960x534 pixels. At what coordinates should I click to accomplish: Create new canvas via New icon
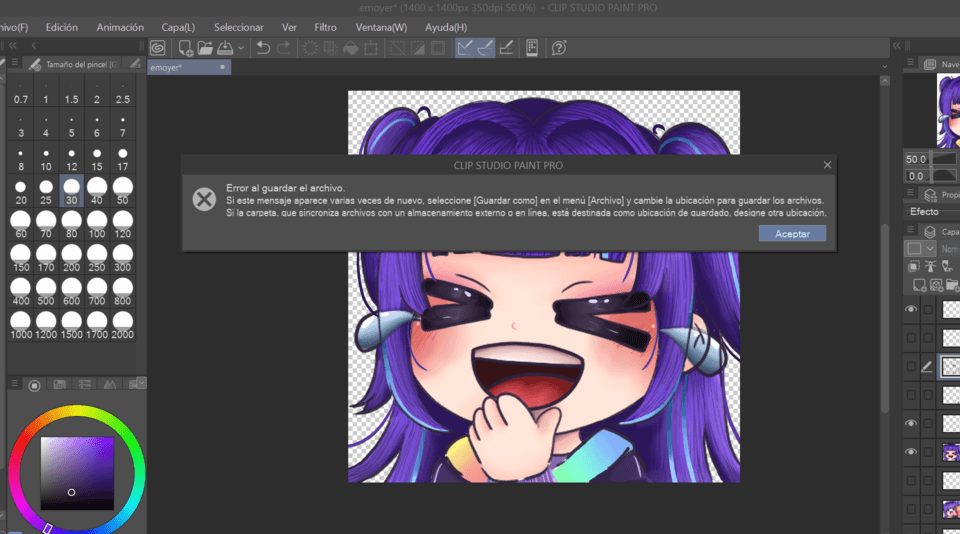click(x=185, y=48)
